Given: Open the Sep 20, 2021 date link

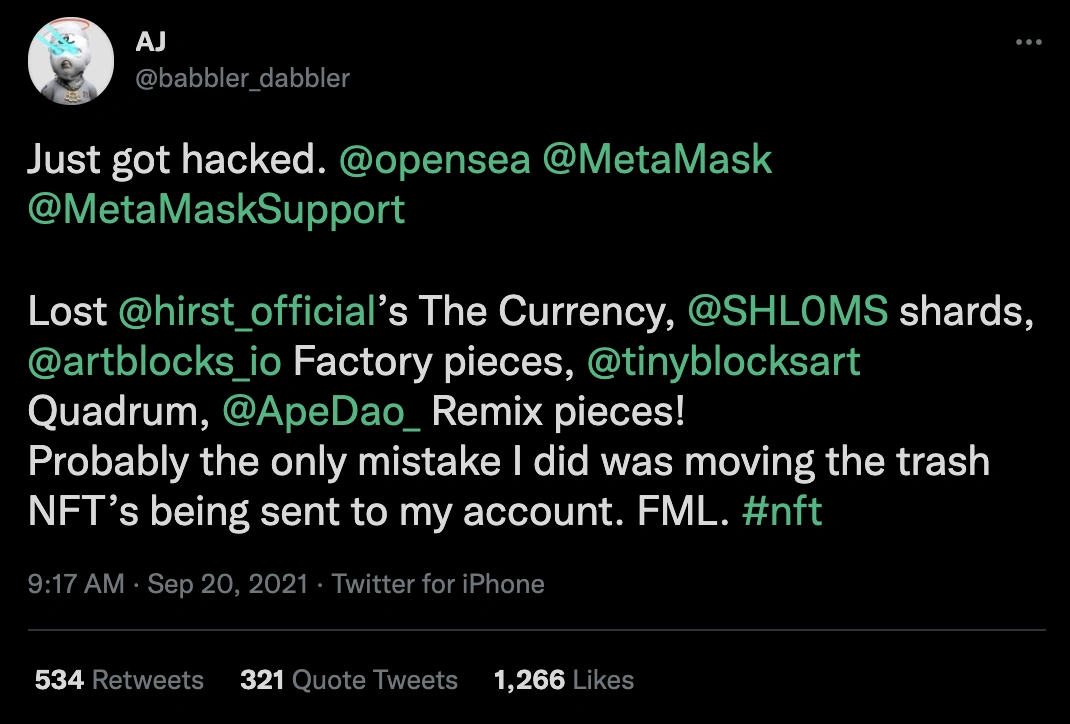Looking at the screenshot, I should point(228,584).
